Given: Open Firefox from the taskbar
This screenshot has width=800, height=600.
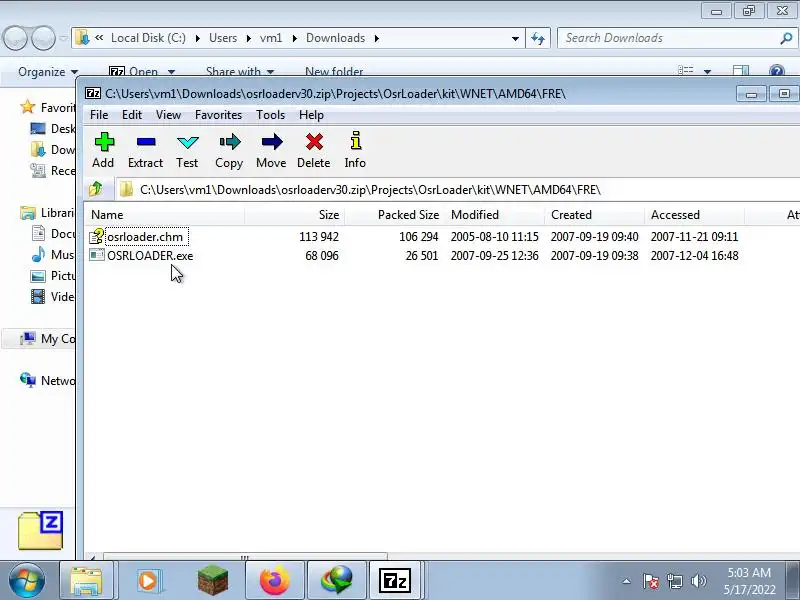Looking at the screenshot, I should click(x=274, y=581).
